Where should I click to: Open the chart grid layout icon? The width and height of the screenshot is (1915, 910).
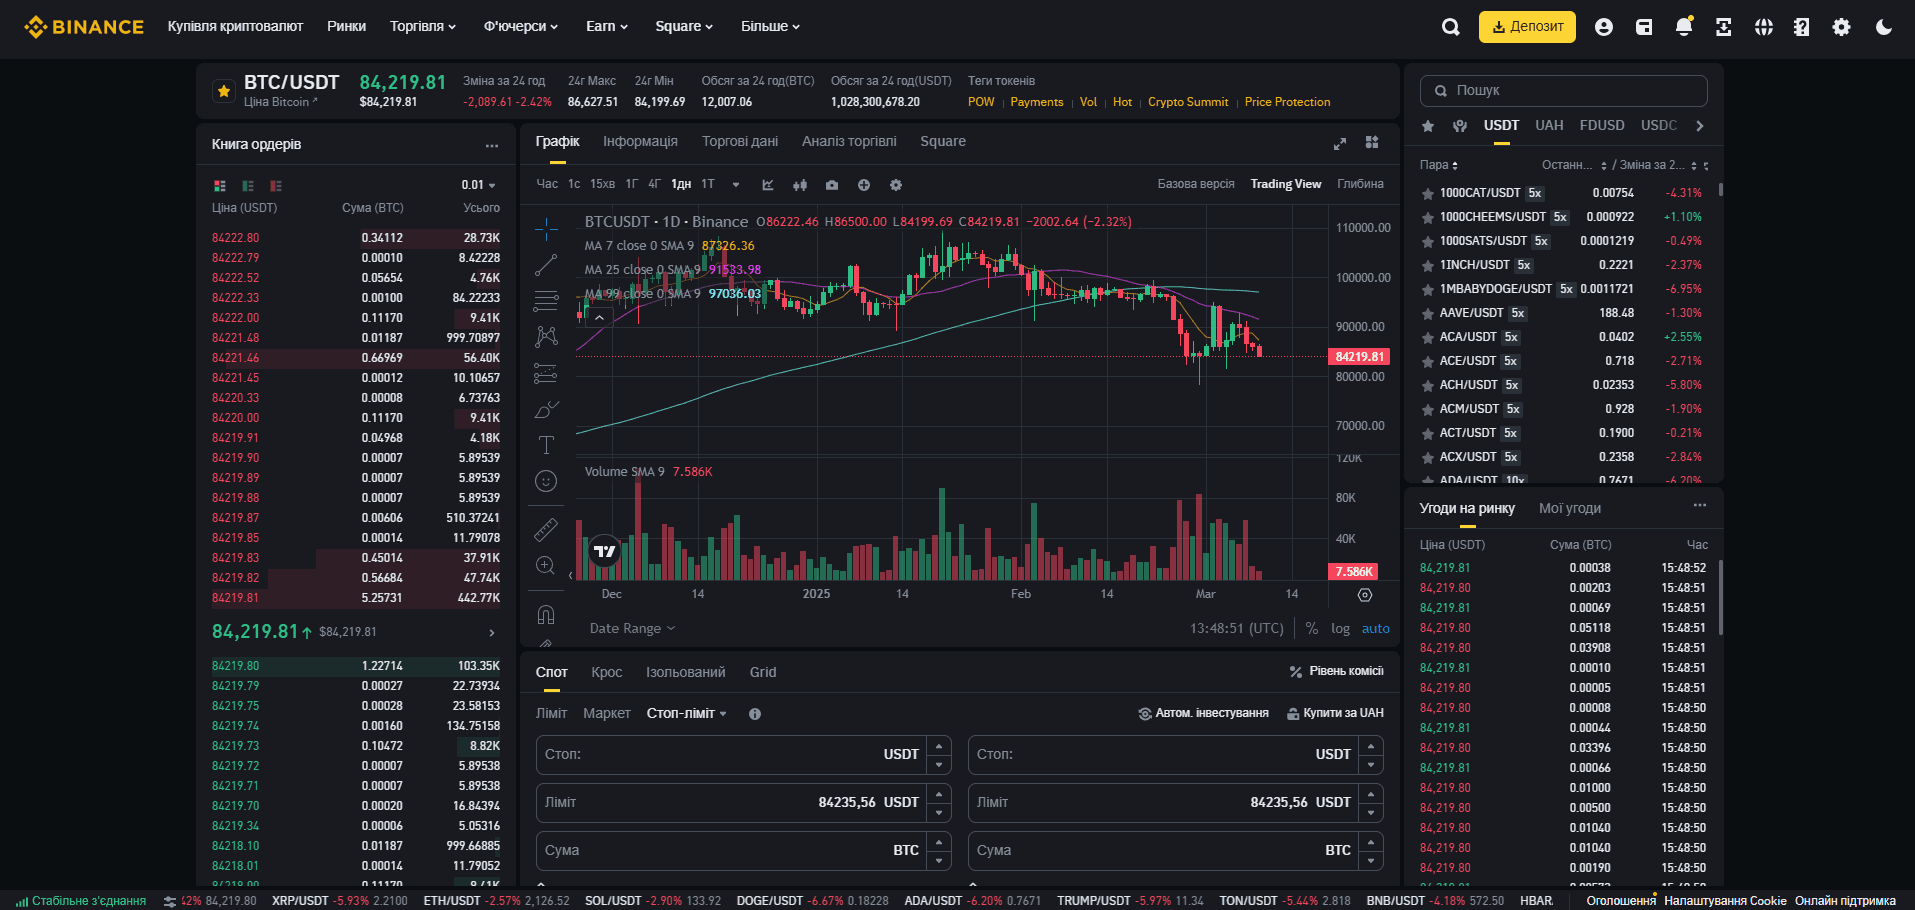pos(1372,142)
